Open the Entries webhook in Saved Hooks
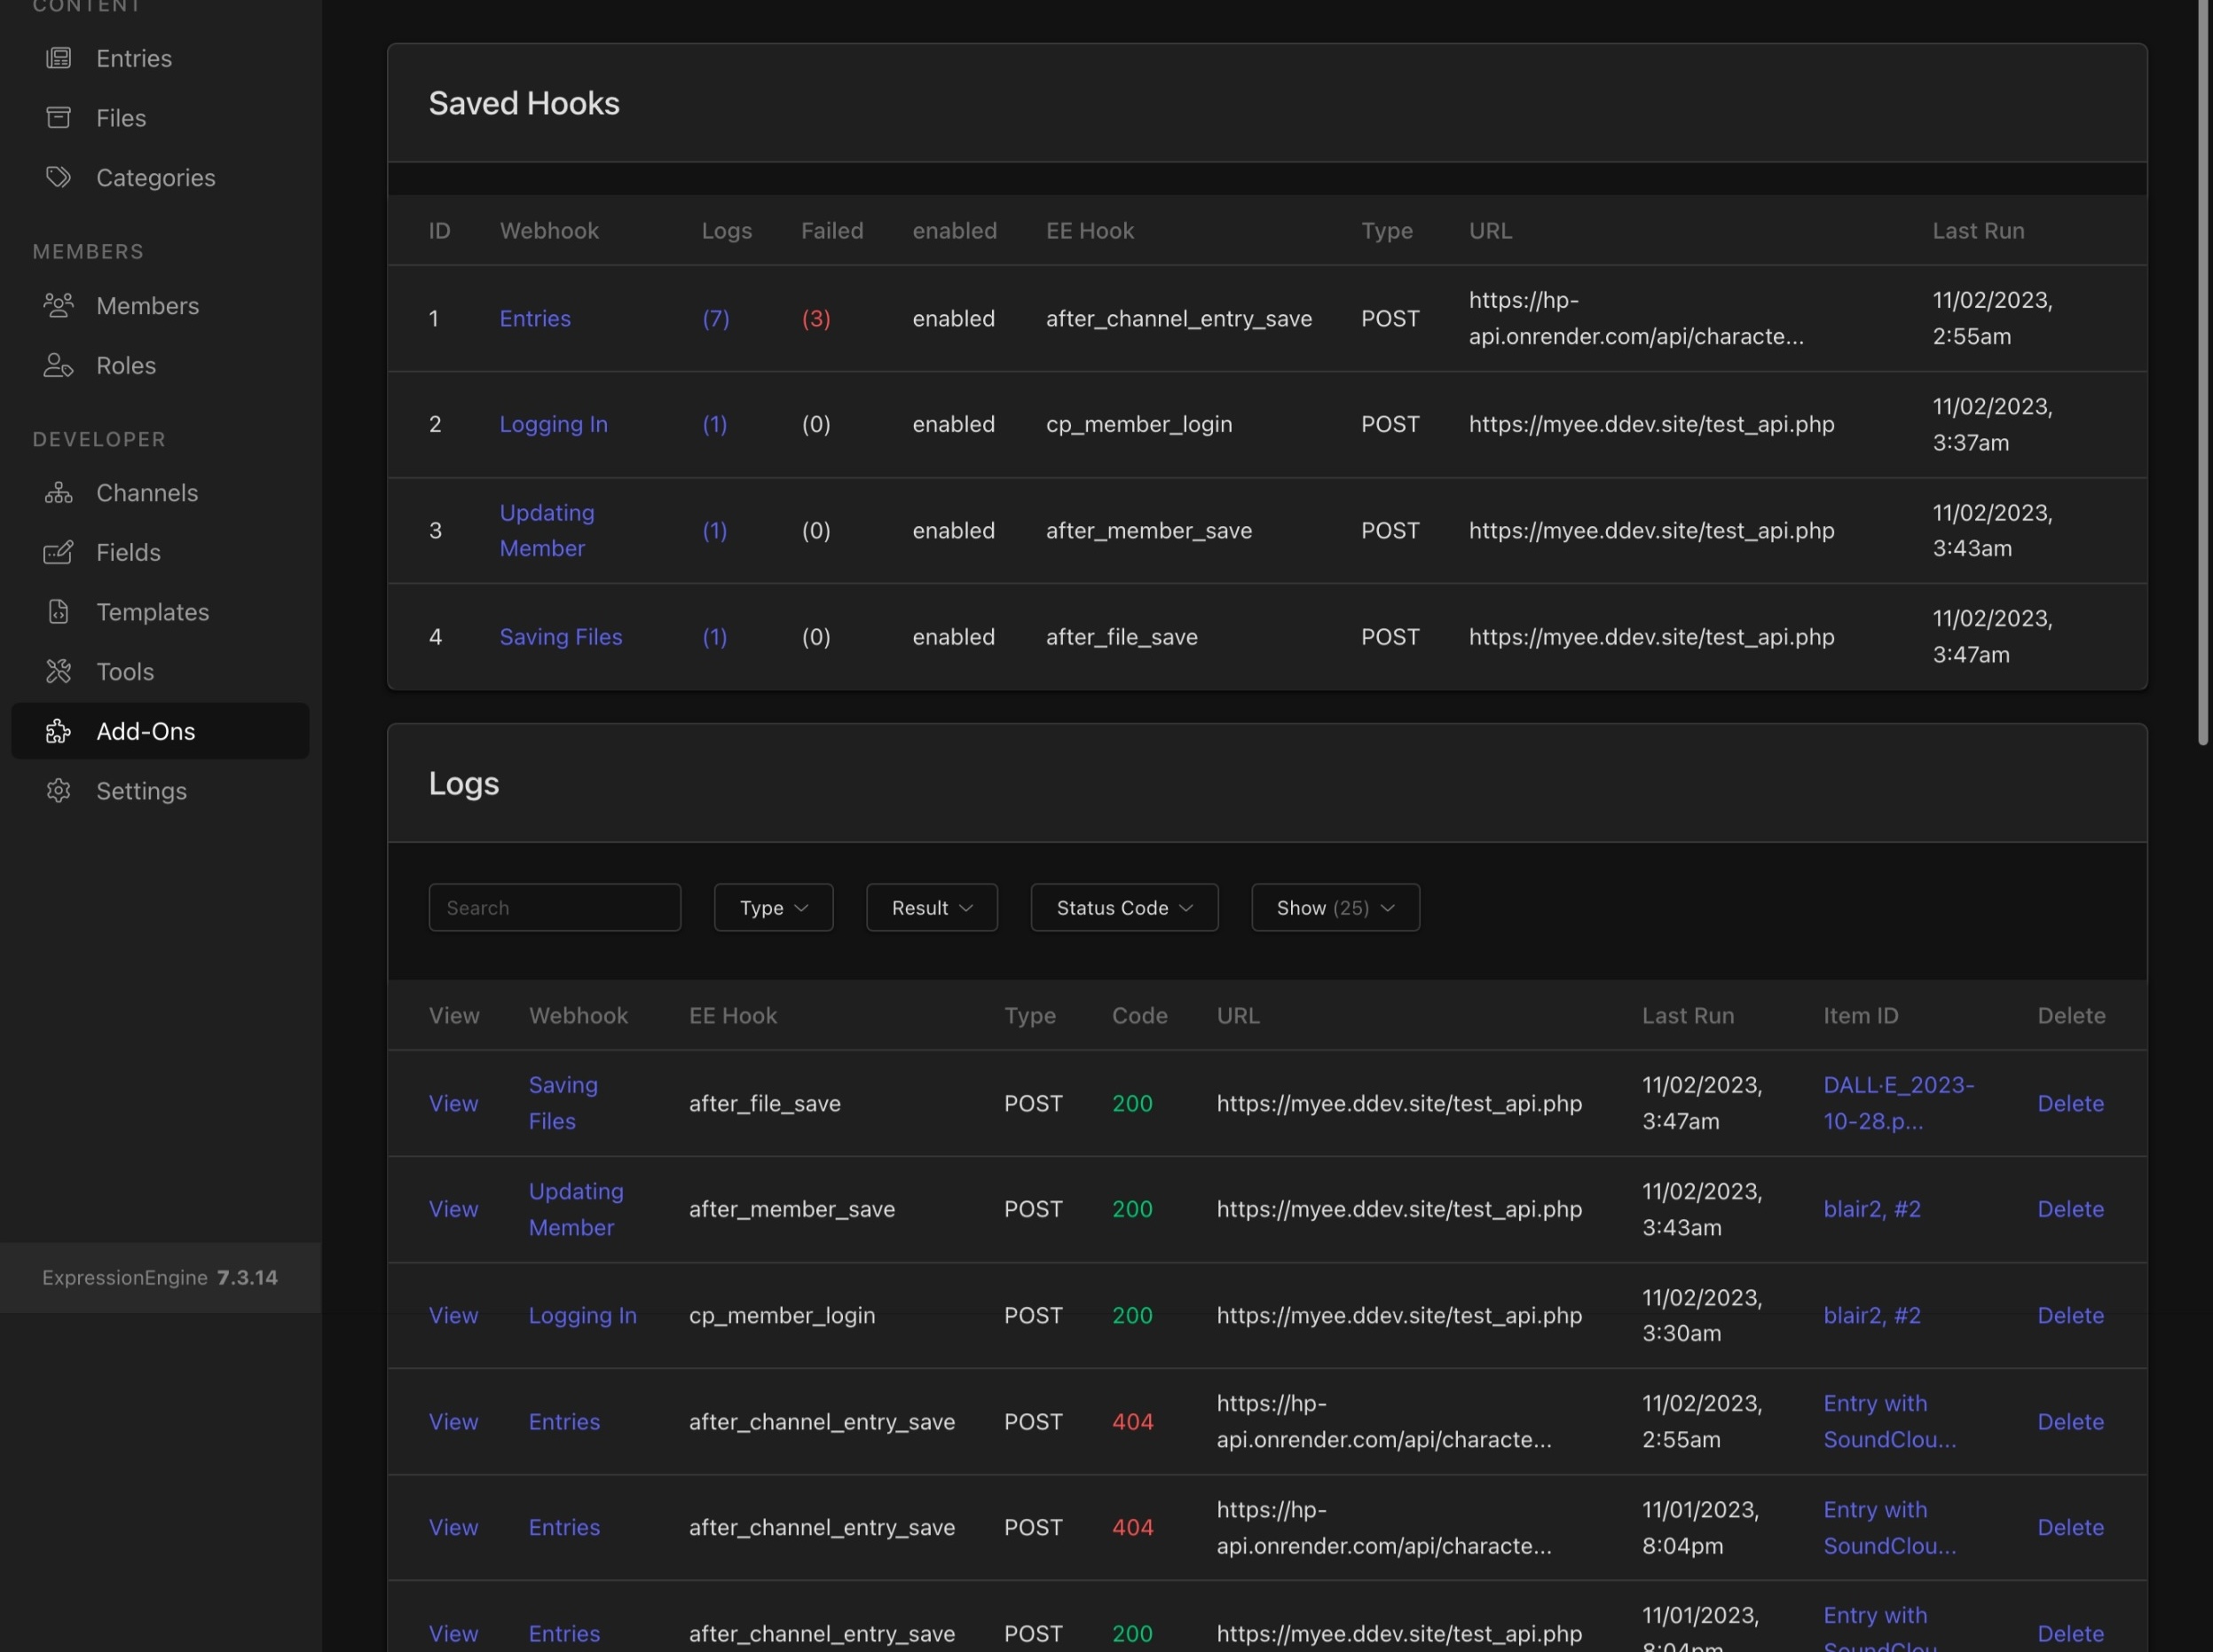Screen dimensions: 2213x1652 (x=535, y=318)
